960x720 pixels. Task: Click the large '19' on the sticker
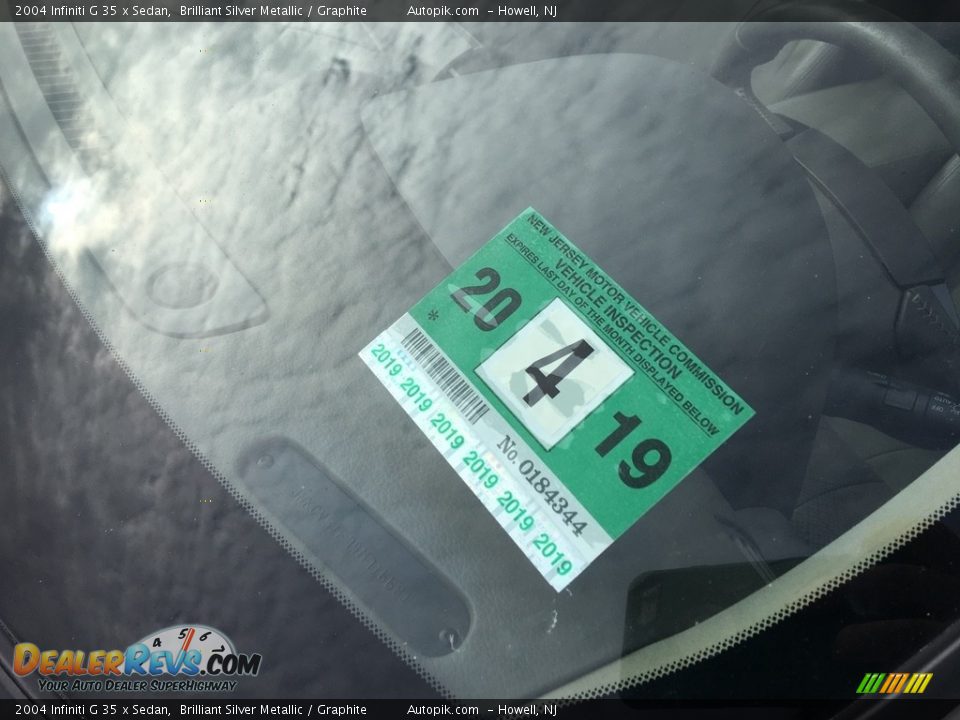coord(632,450)
